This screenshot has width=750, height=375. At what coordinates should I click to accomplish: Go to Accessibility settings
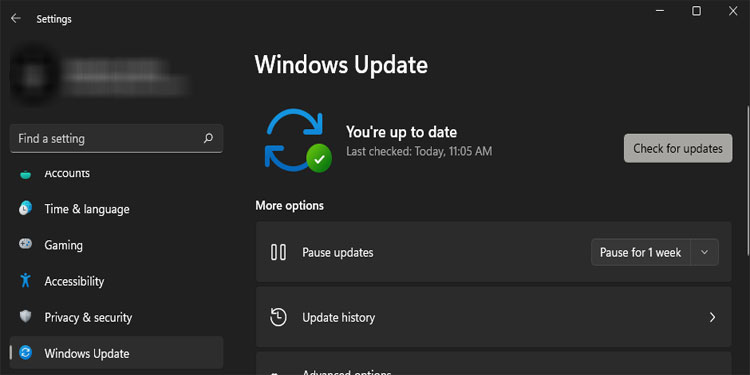click(116, 281)
